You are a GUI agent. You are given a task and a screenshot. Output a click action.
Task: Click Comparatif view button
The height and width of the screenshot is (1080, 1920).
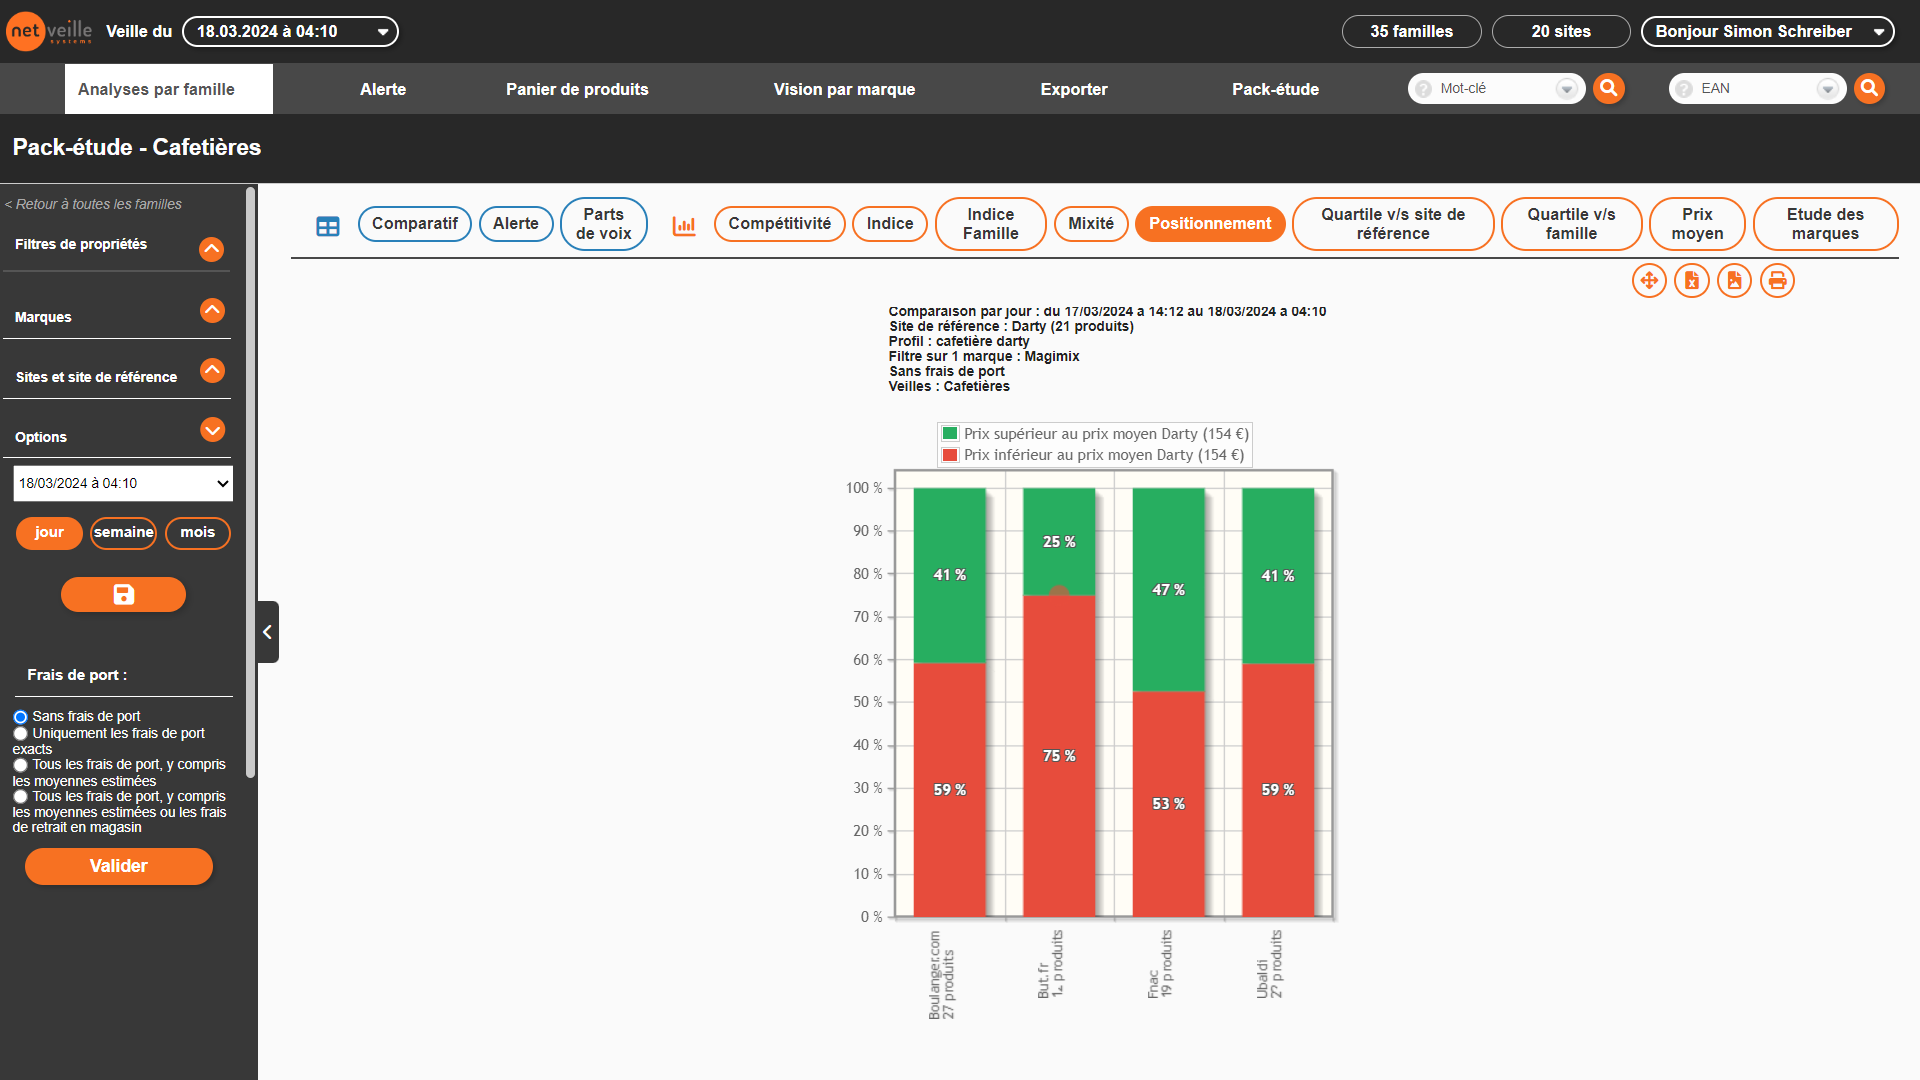pos(415,224)
